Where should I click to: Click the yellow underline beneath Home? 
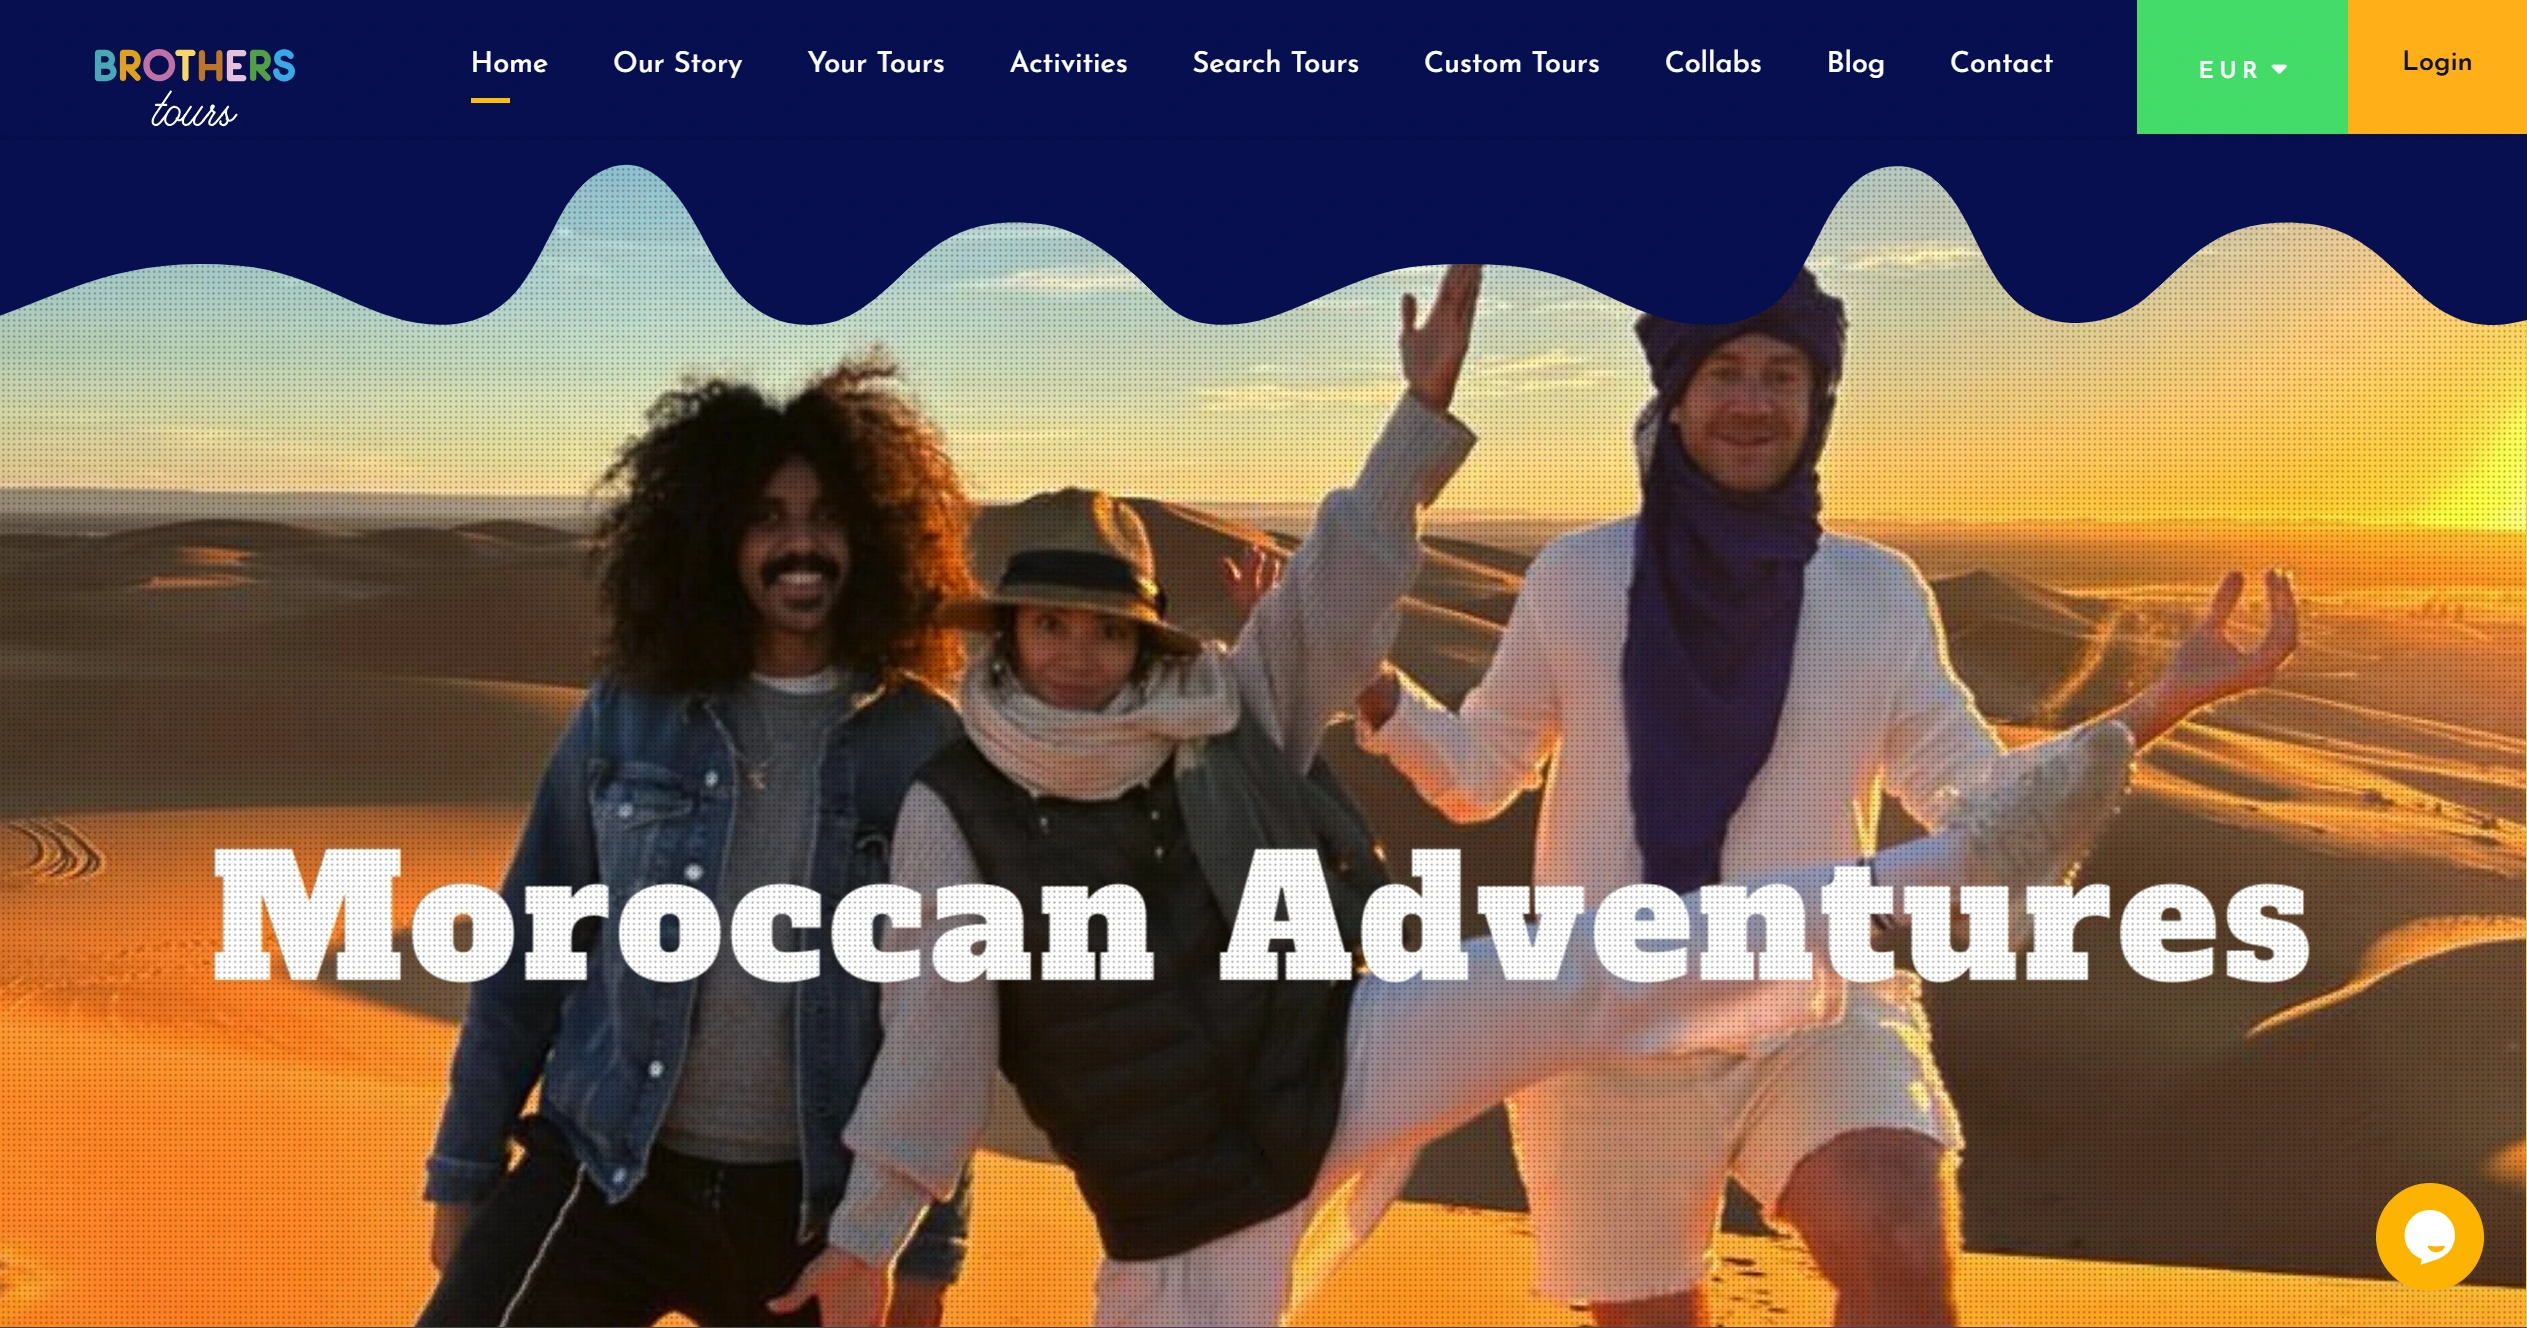click(490, 100)
